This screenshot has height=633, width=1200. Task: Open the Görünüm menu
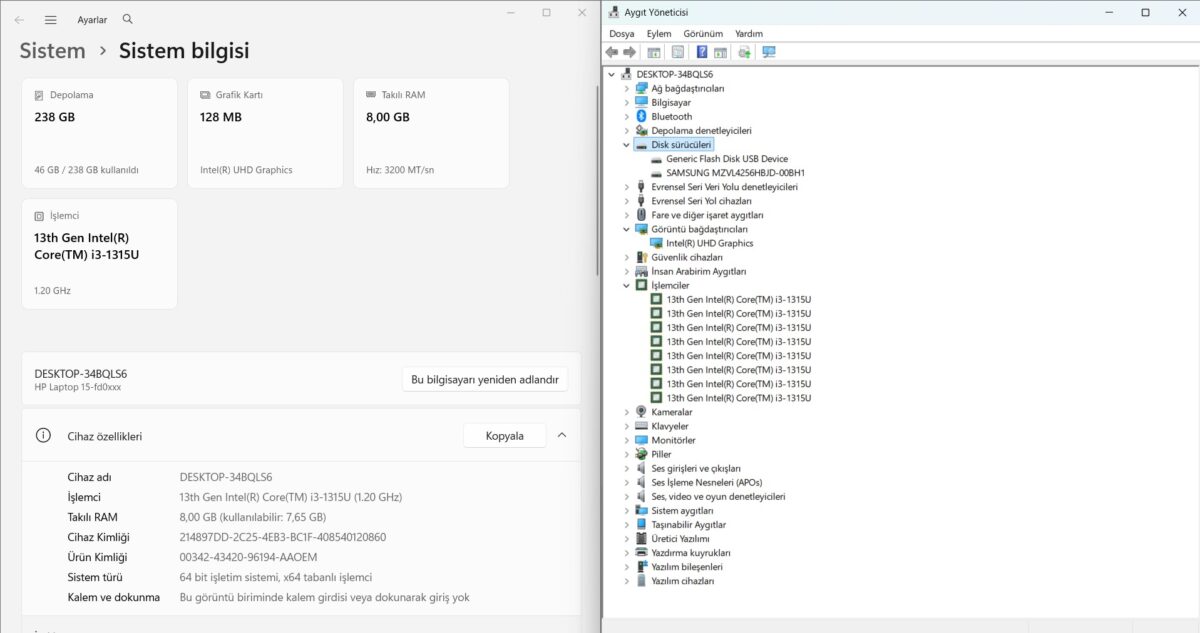coord(703,33)
